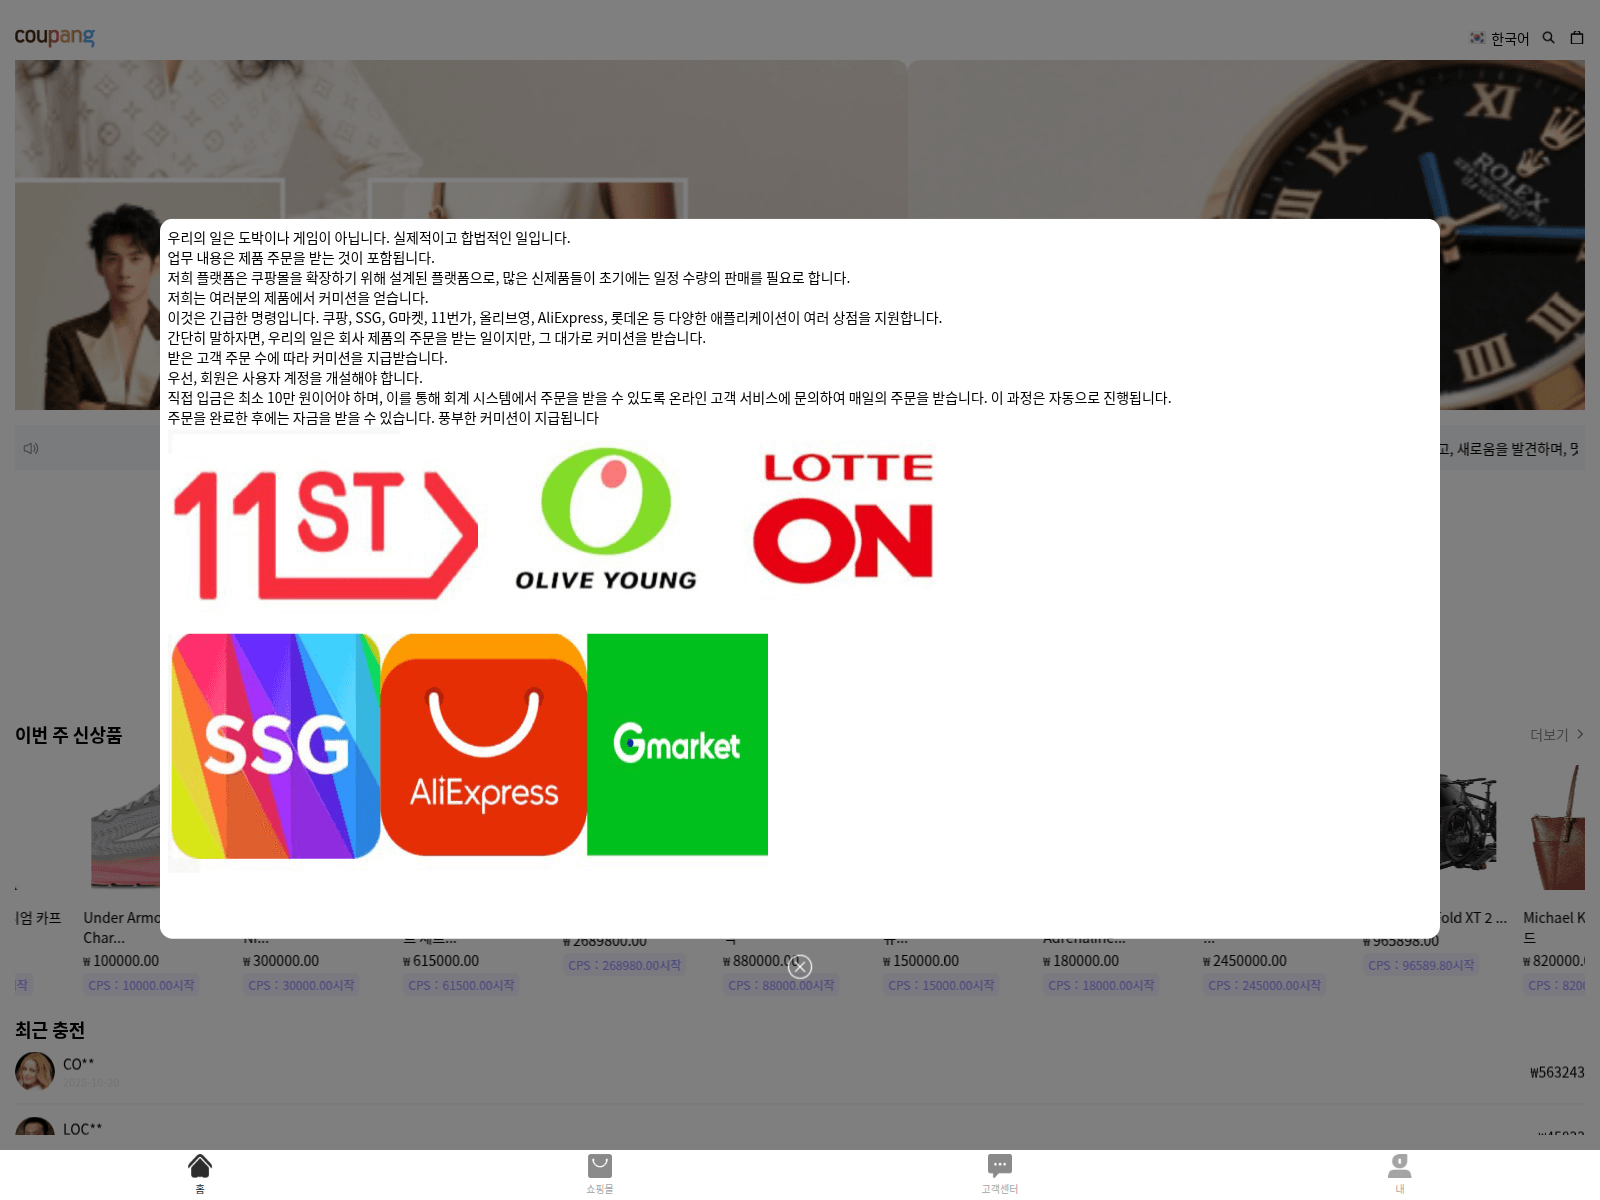Click the ₩300000.00 product price

coord(281,961)
